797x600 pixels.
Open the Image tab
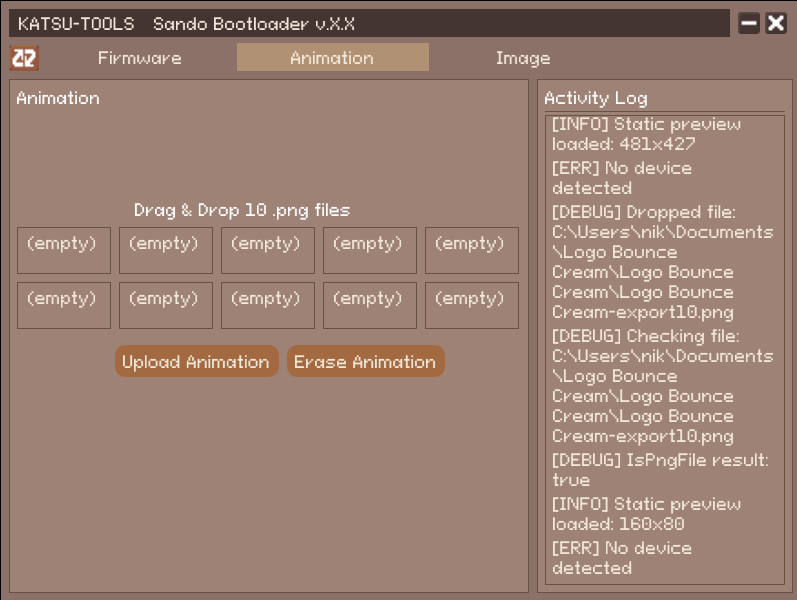pyautogui.click(x=523, y=58)
